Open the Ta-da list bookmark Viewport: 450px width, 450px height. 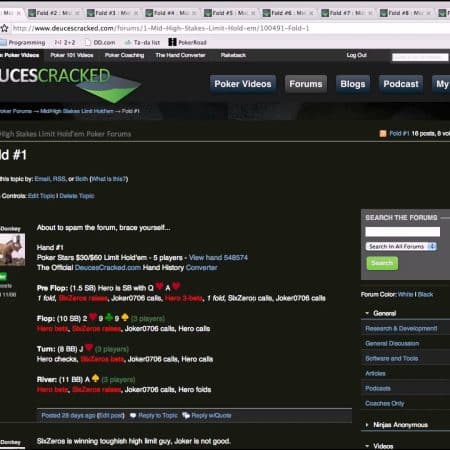(142, 43)
